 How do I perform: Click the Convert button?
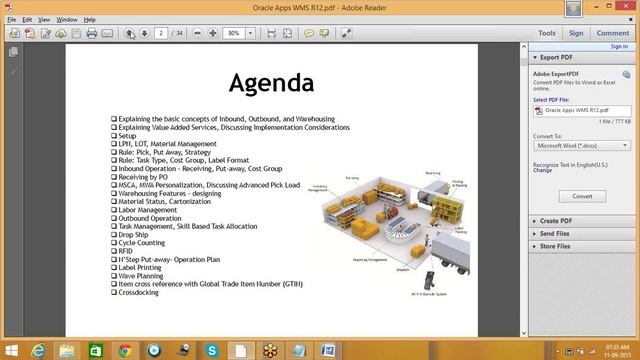pyautogui.click(x=582, y=196)
